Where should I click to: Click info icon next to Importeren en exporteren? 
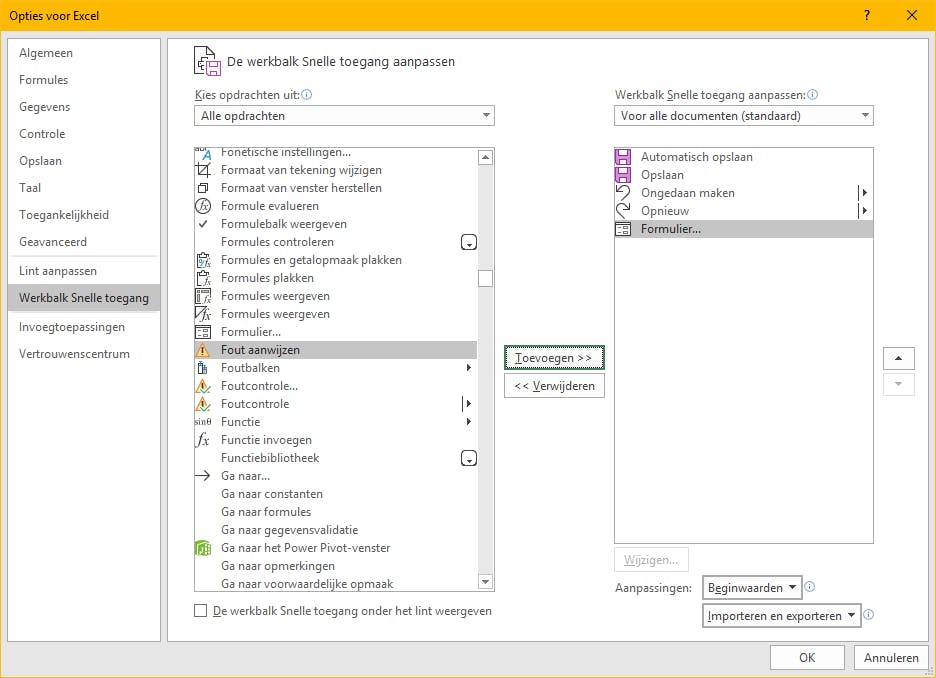coord(869,615)
